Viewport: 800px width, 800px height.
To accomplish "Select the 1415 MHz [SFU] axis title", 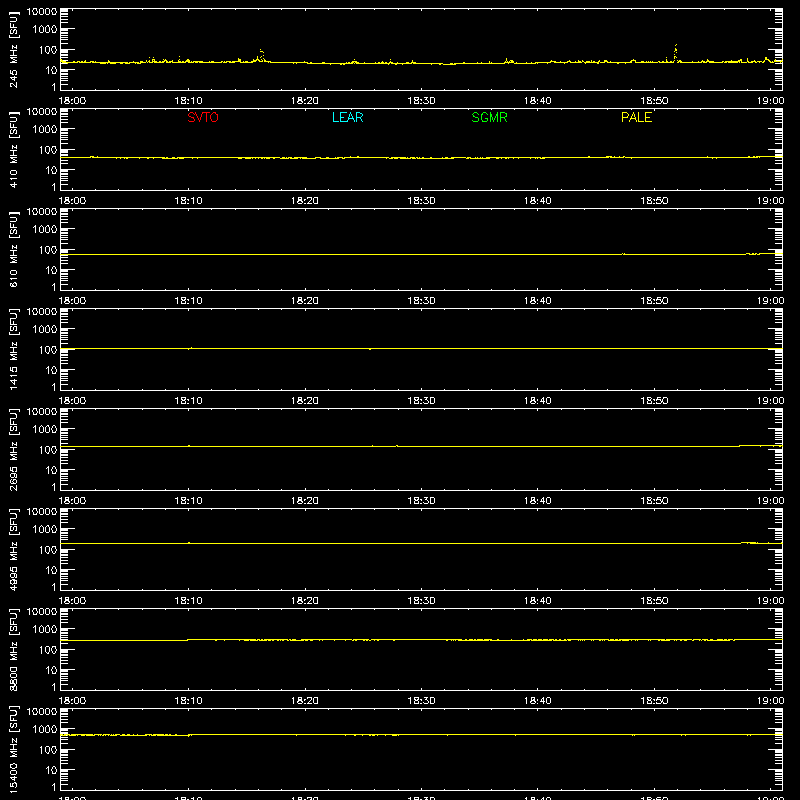I will point(13,349).
